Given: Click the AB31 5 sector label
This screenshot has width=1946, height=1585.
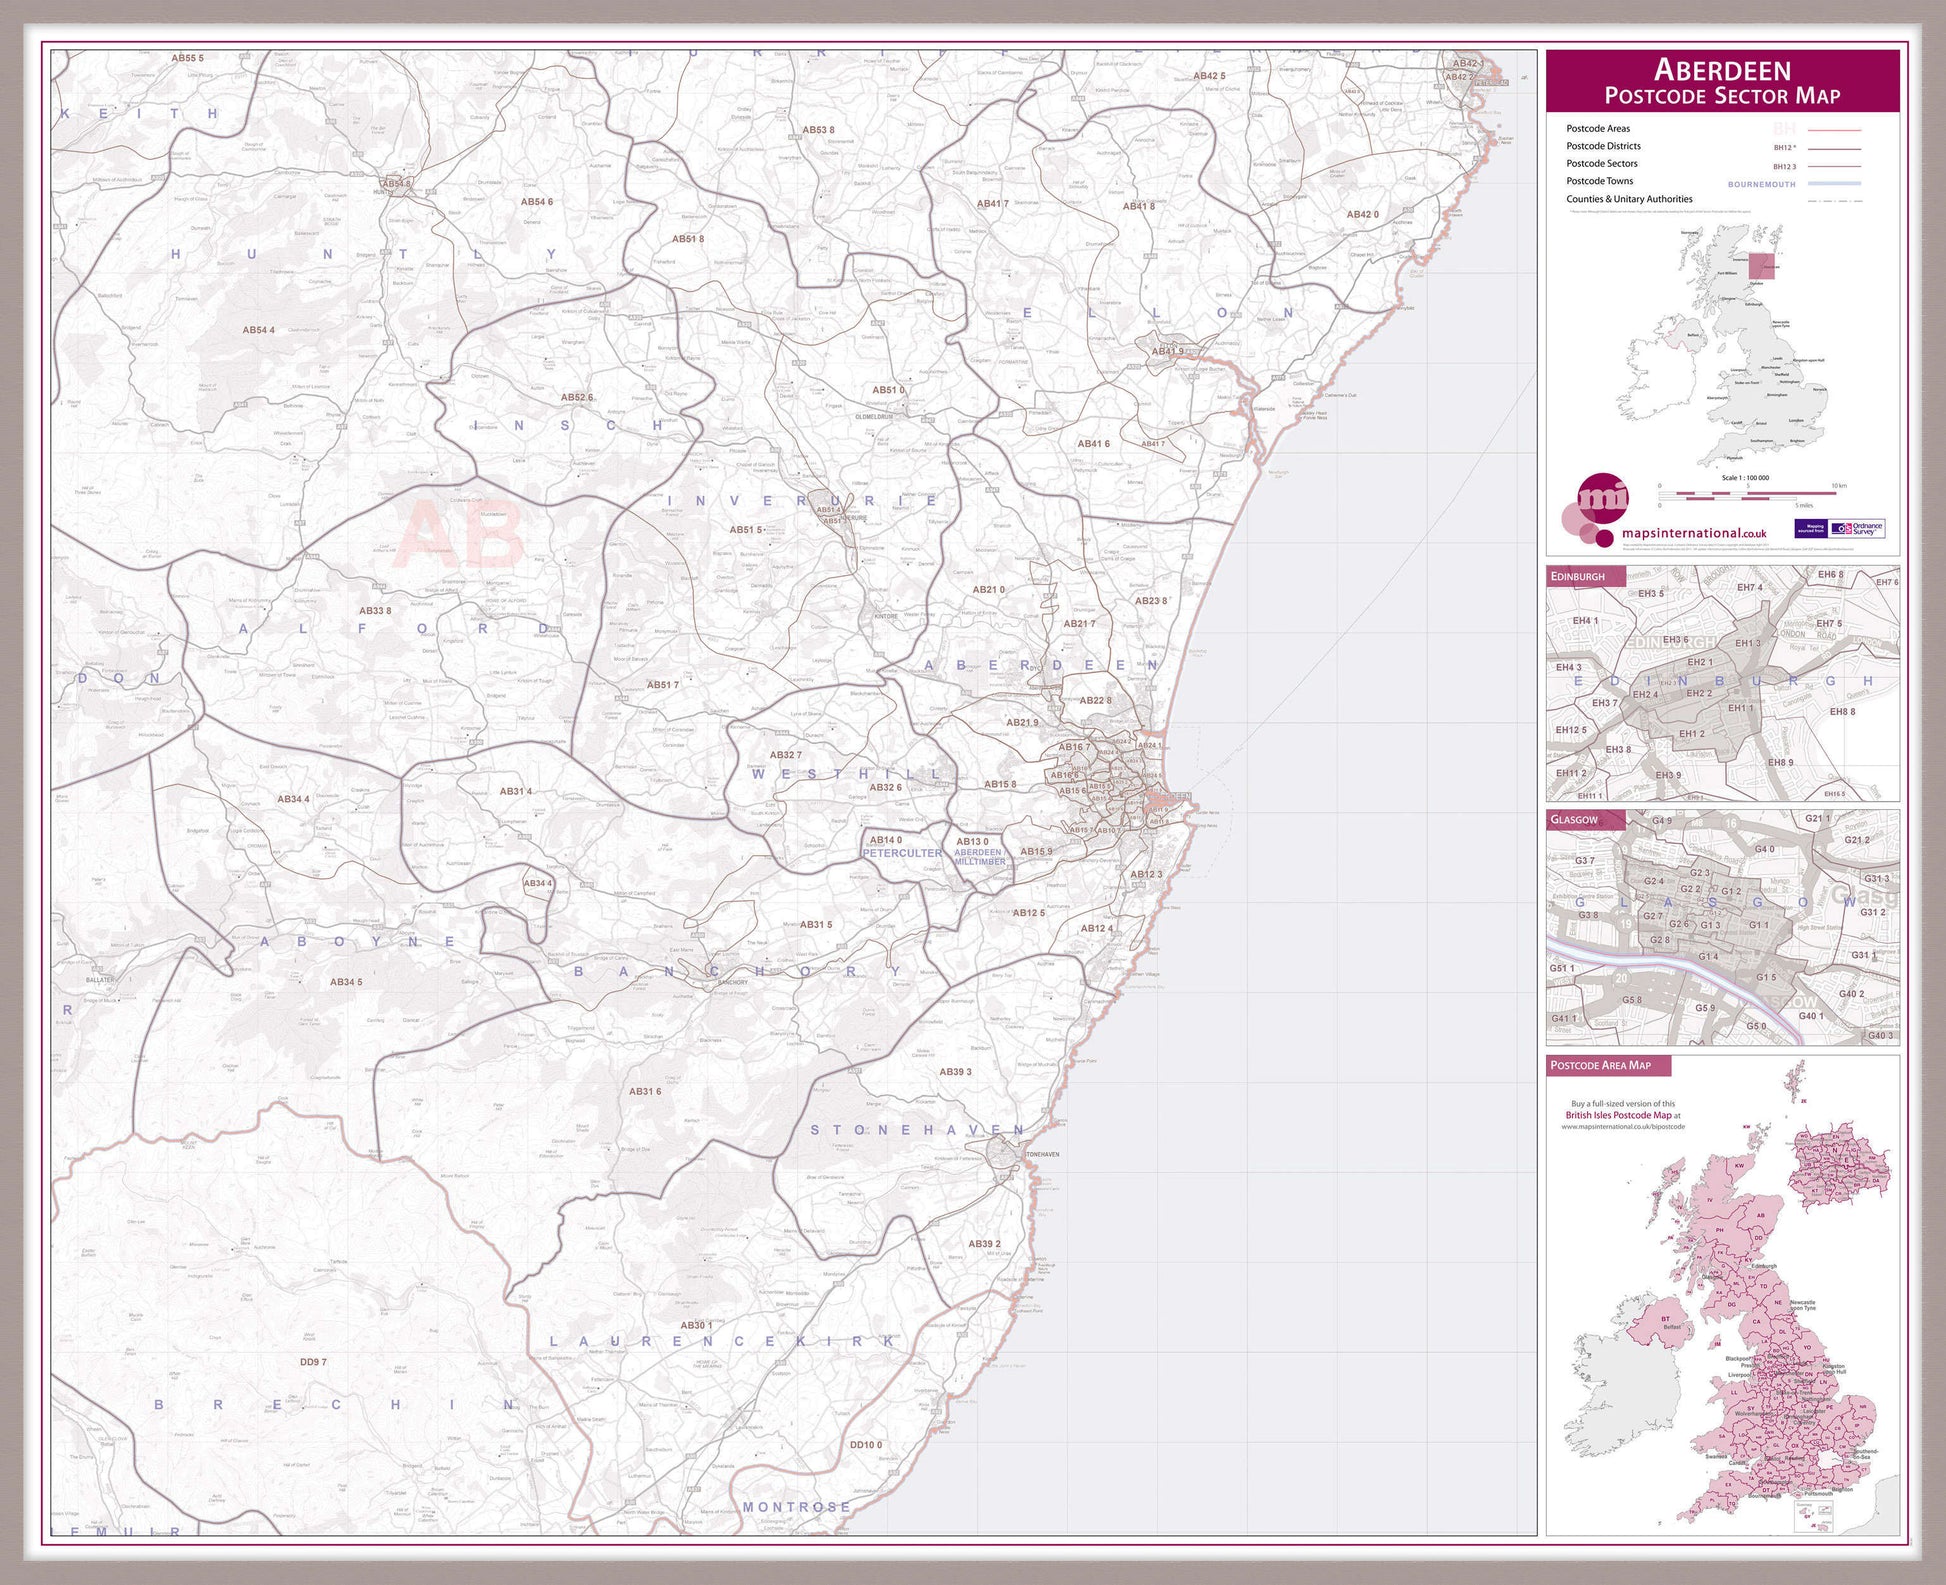Looking at the screenshot, I should point(816,925).
